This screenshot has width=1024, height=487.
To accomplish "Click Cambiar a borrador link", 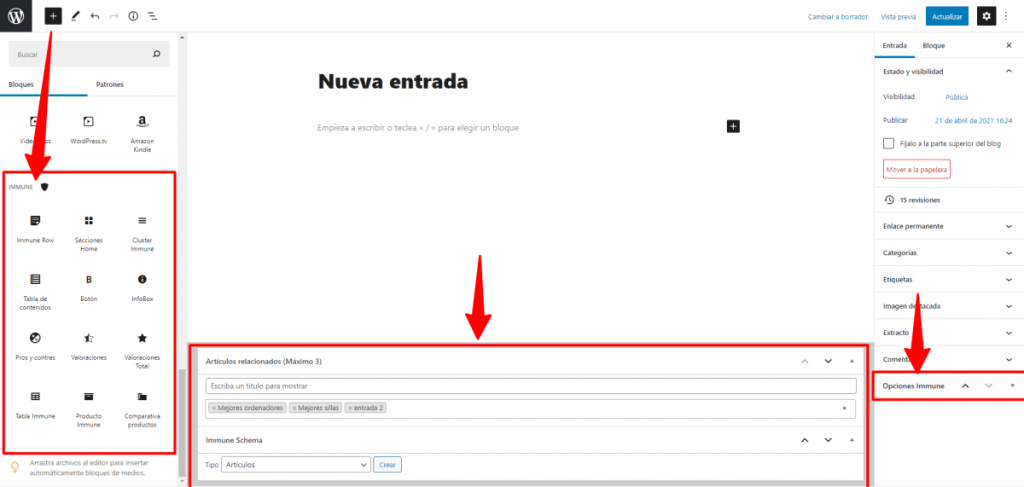I will pyautogui.click(x=836, y=17).
